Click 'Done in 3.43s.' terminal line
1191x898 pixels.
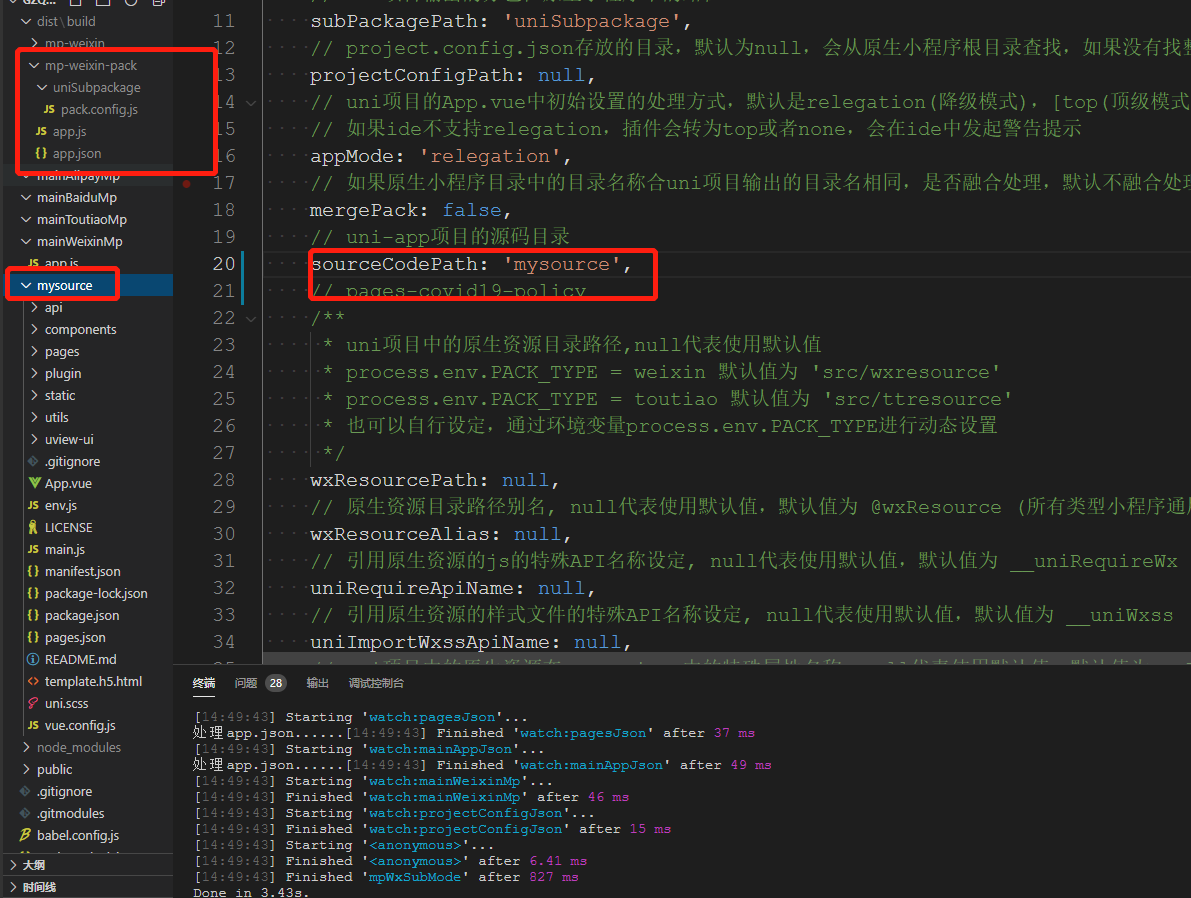point(251,893)
